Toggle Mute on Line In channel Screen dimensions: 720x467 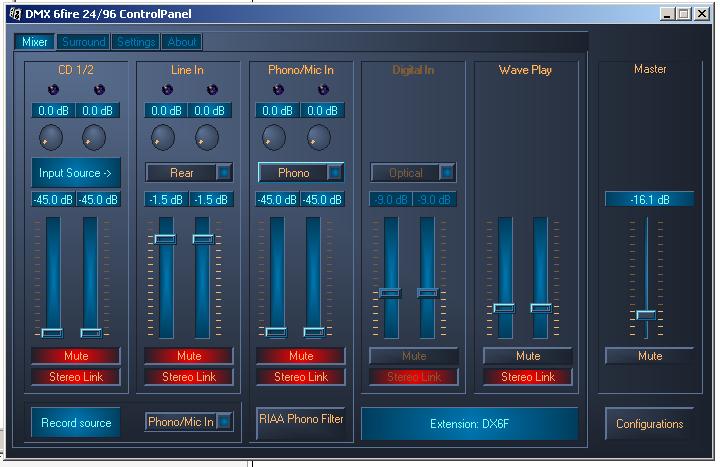pyautogui.click(x=189, y=356)
